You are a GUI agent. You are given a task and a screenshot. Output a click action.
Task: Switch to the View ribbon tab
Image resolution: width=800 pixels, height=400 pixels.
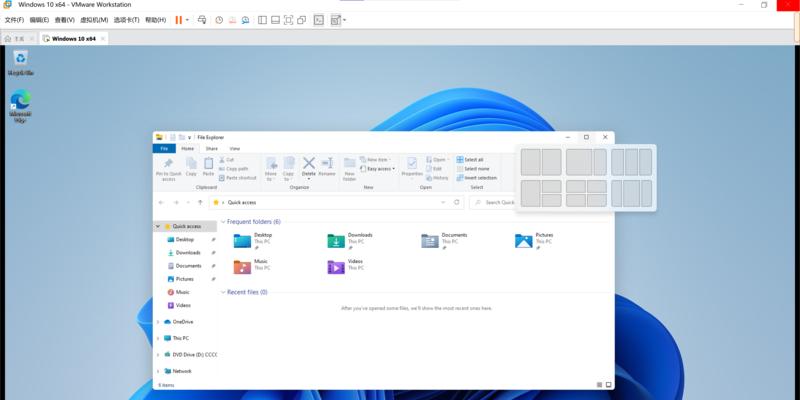coord(235,148)
